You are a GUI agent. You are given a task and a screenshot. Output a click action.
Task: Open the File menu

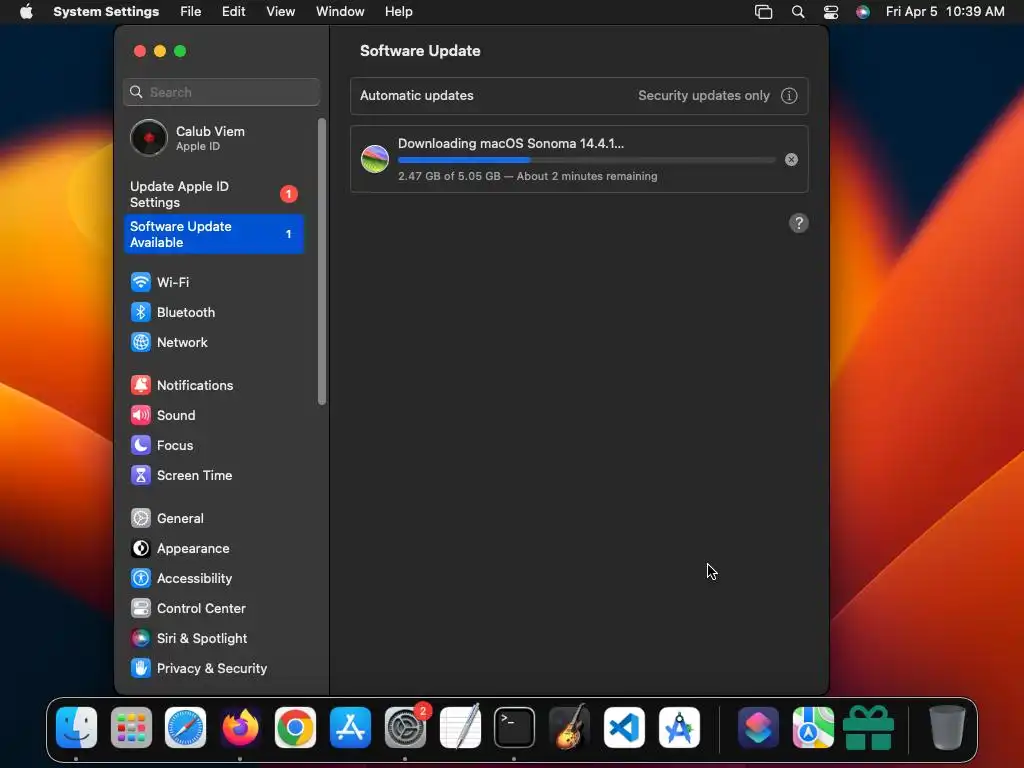coord(191,12)
